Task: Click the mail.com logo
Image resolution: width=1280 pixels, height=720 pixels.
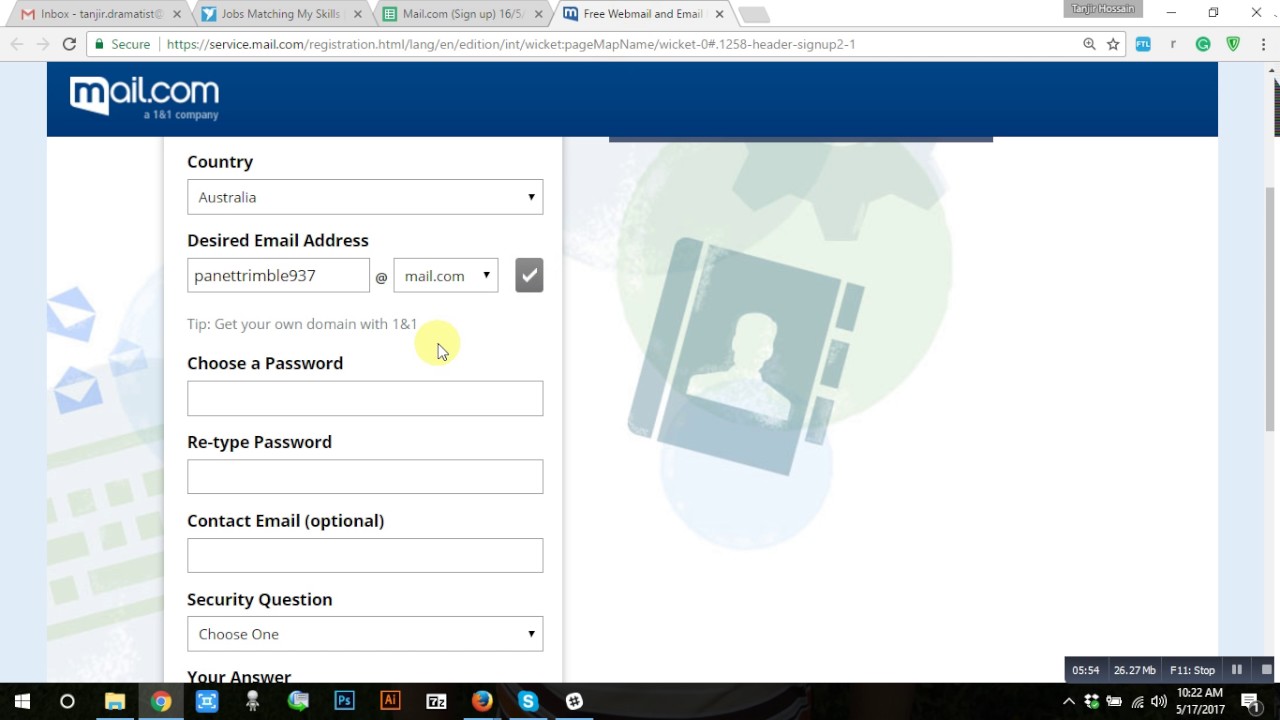Action: point(144,97)
